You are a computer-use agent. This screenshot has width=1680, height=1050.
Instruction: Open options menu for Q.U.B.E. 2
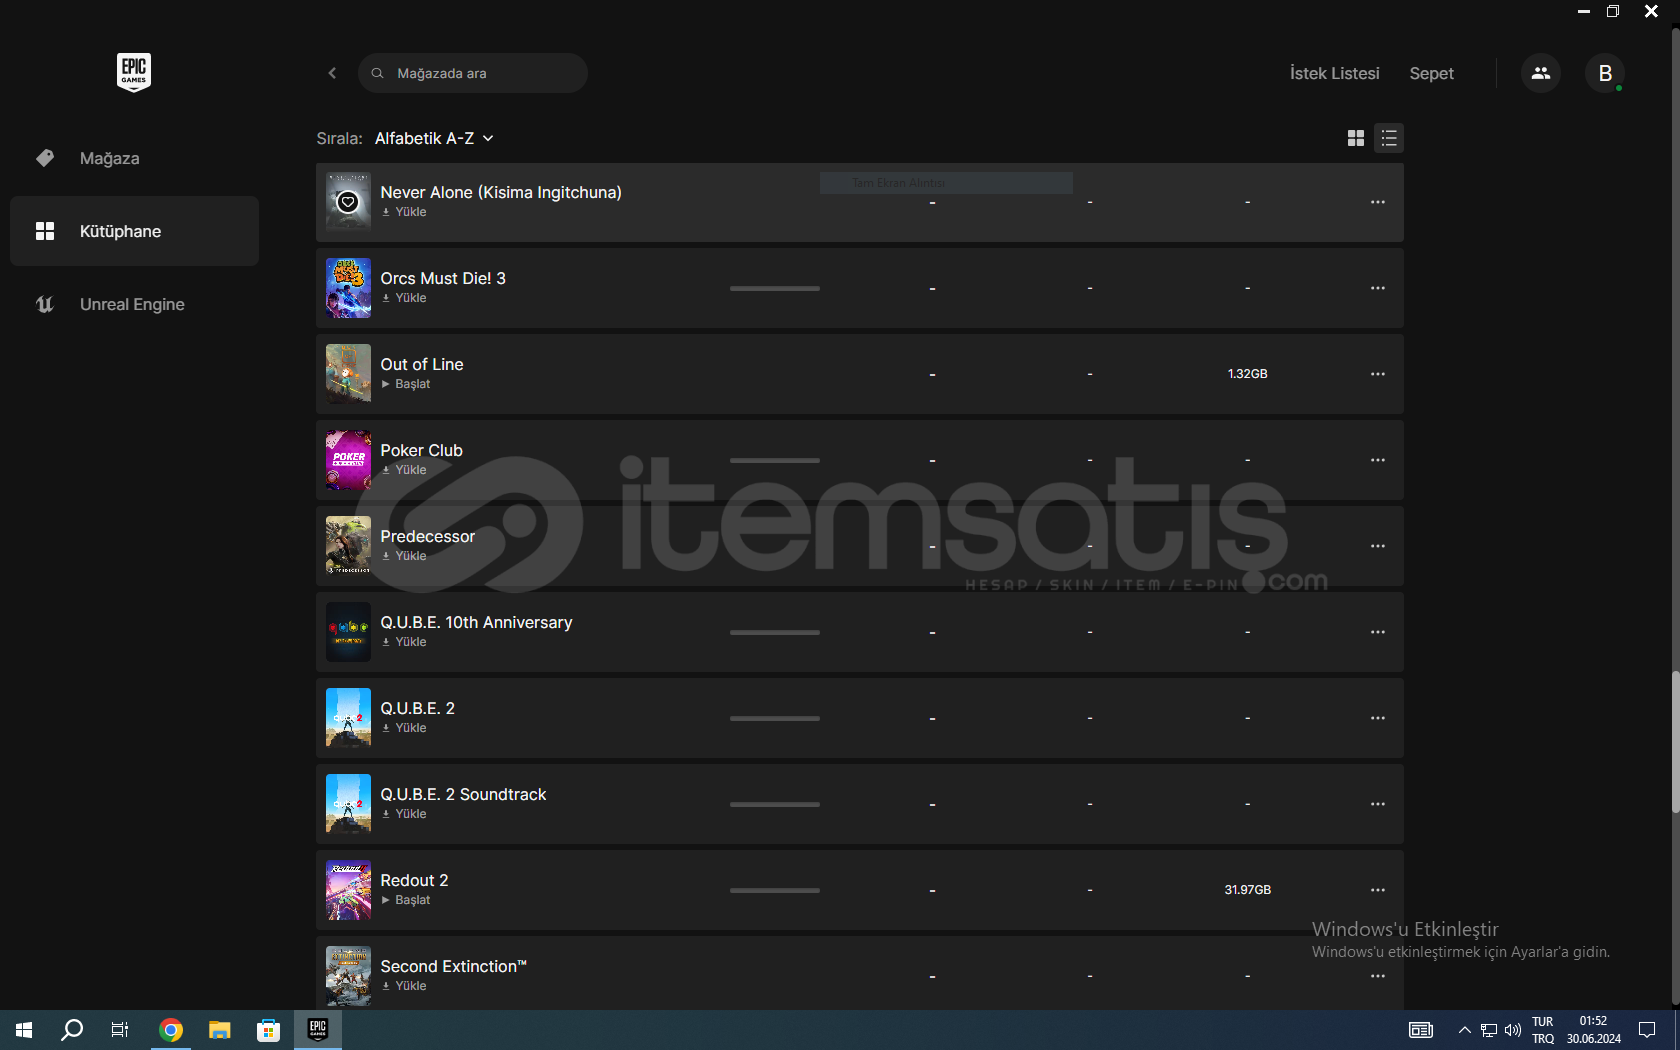click(1378, 718)
